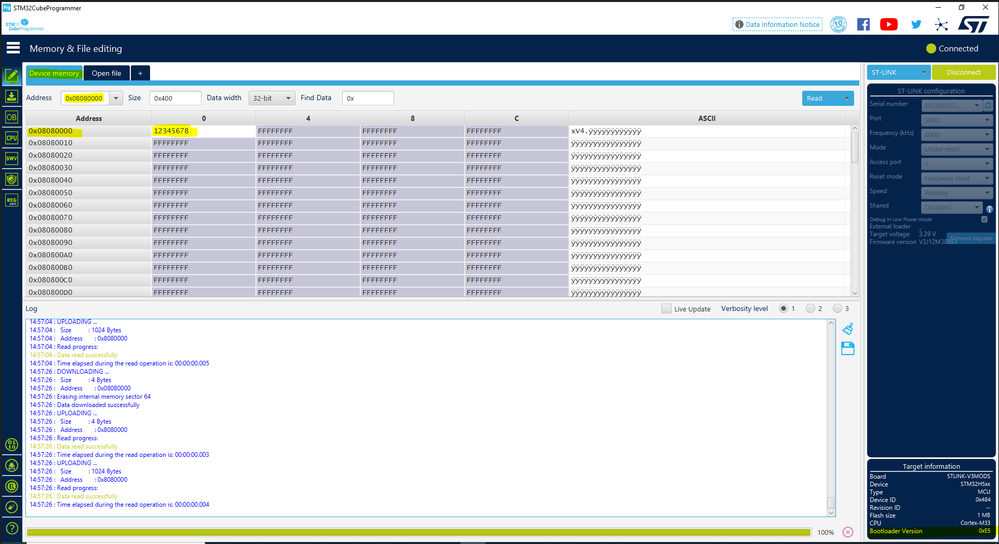Click the binary-digits circle icon in lower sidebar
Viewport: 999px width, 544px height.
coord(11,445)
